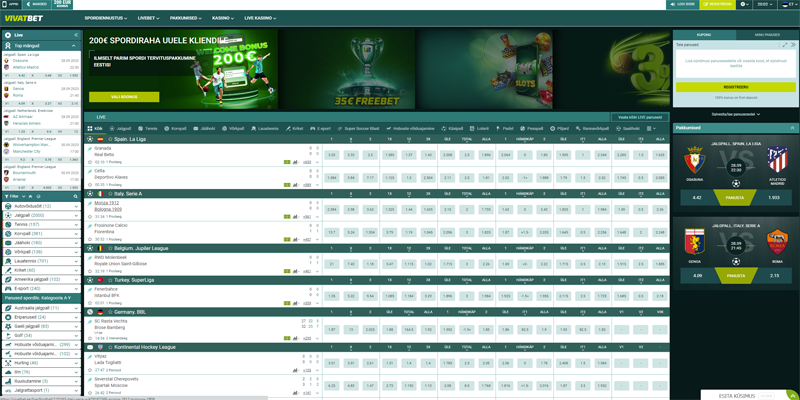This screenshot has height=400, width=800.
Task: Click the Panusta button for Genoa vs Roma
Action: (735, 276)
